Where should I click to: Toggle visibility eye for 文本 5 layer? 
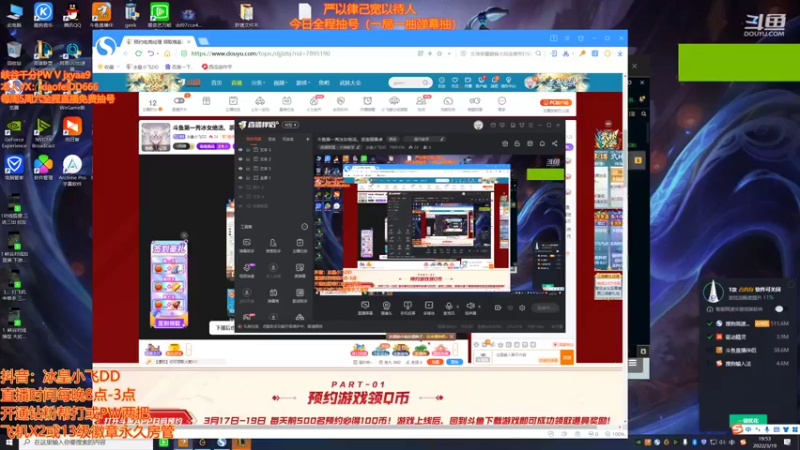(x=240, y=168)
